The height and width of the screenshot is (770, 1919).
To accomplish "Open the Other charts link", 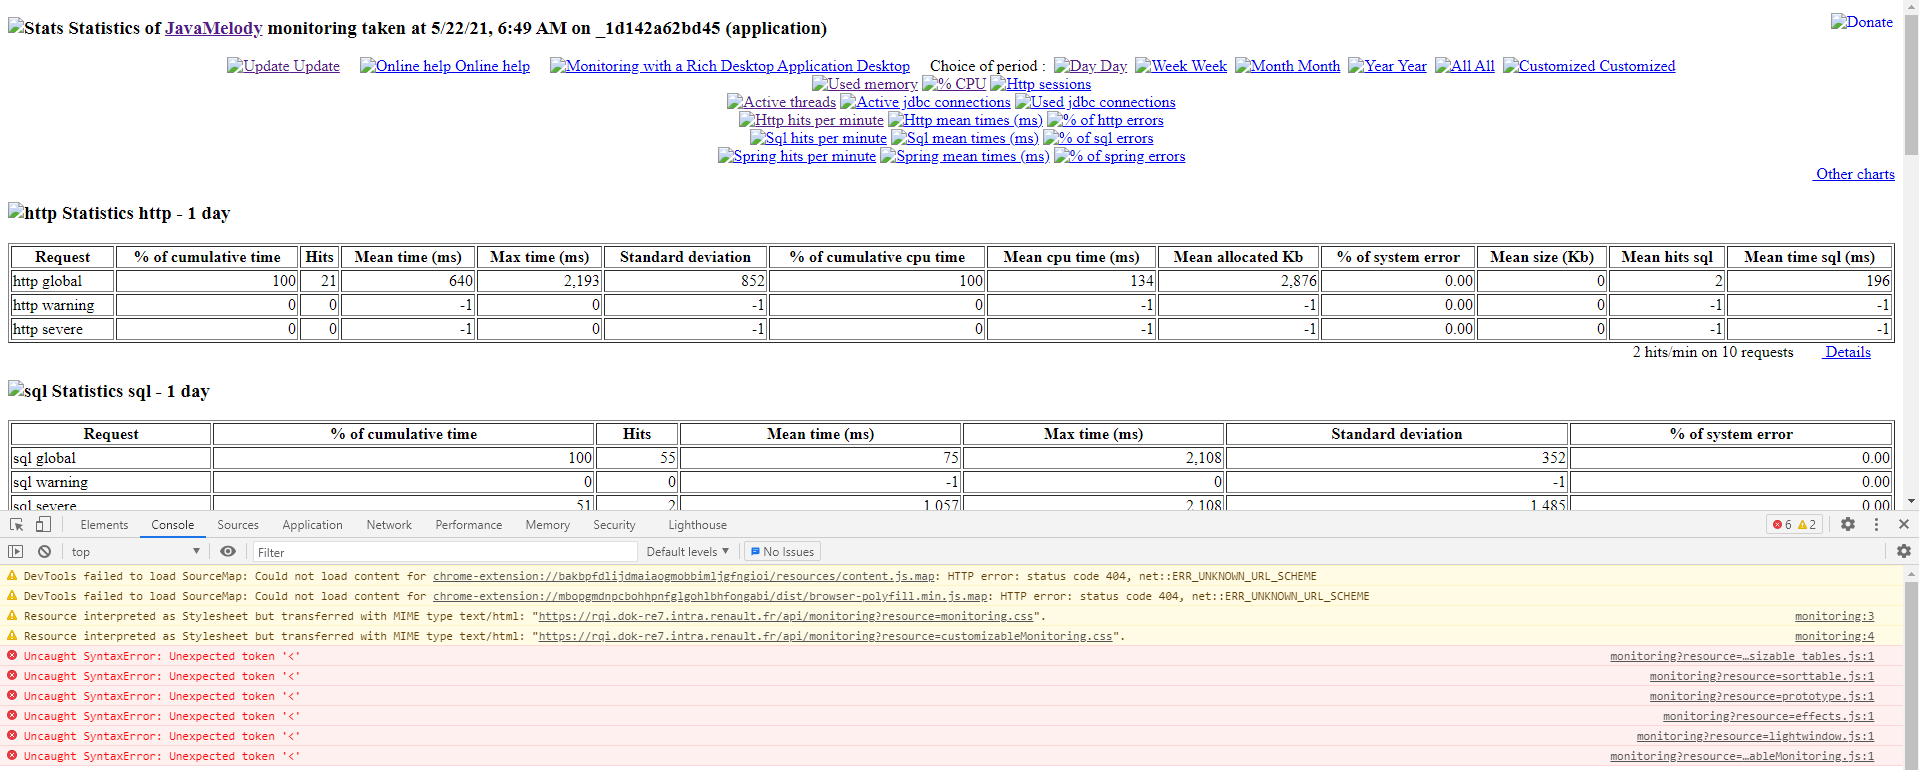I will 1854,174.
